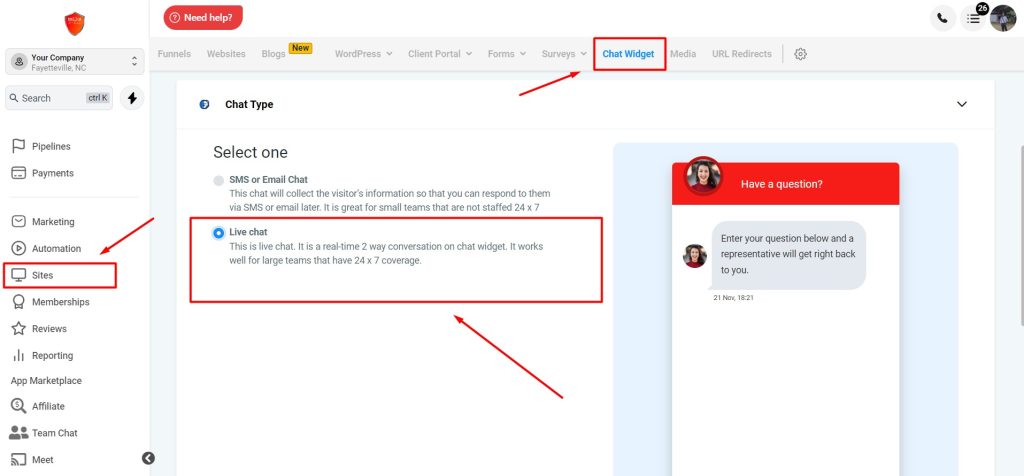The image size is (1024, 476).
Task: Click the Affiliate dollar search icon
Action: (x=18, y=405)
